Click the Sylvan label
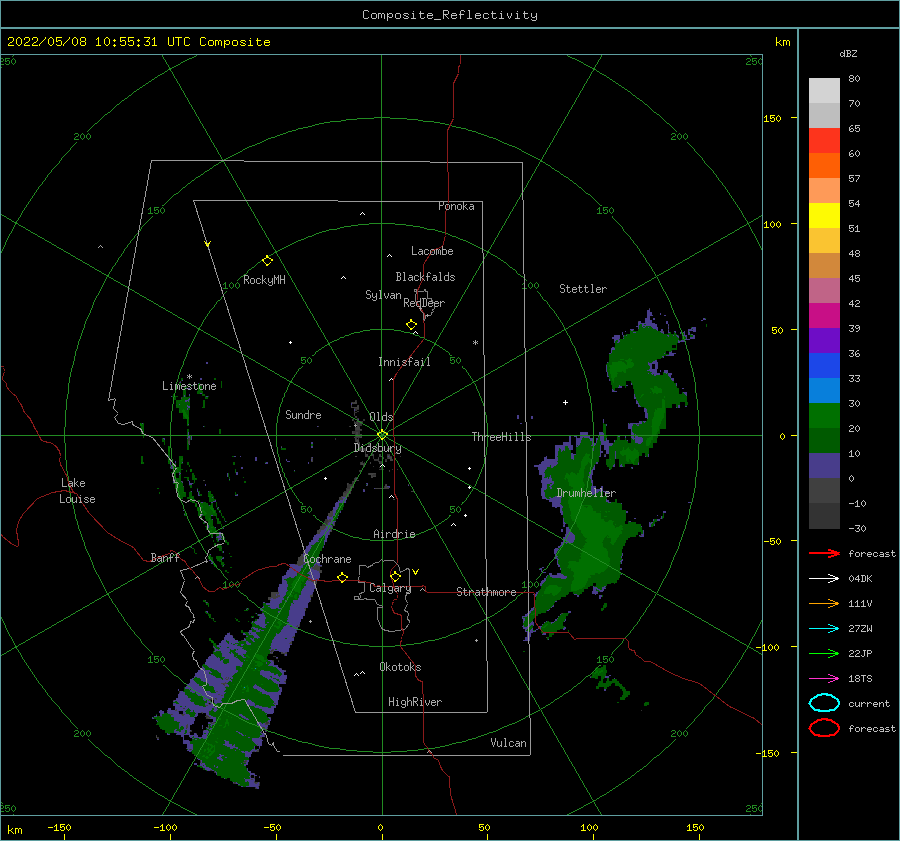Image resolution: width=900 pixels, height=841 pixels. (383, 295)
